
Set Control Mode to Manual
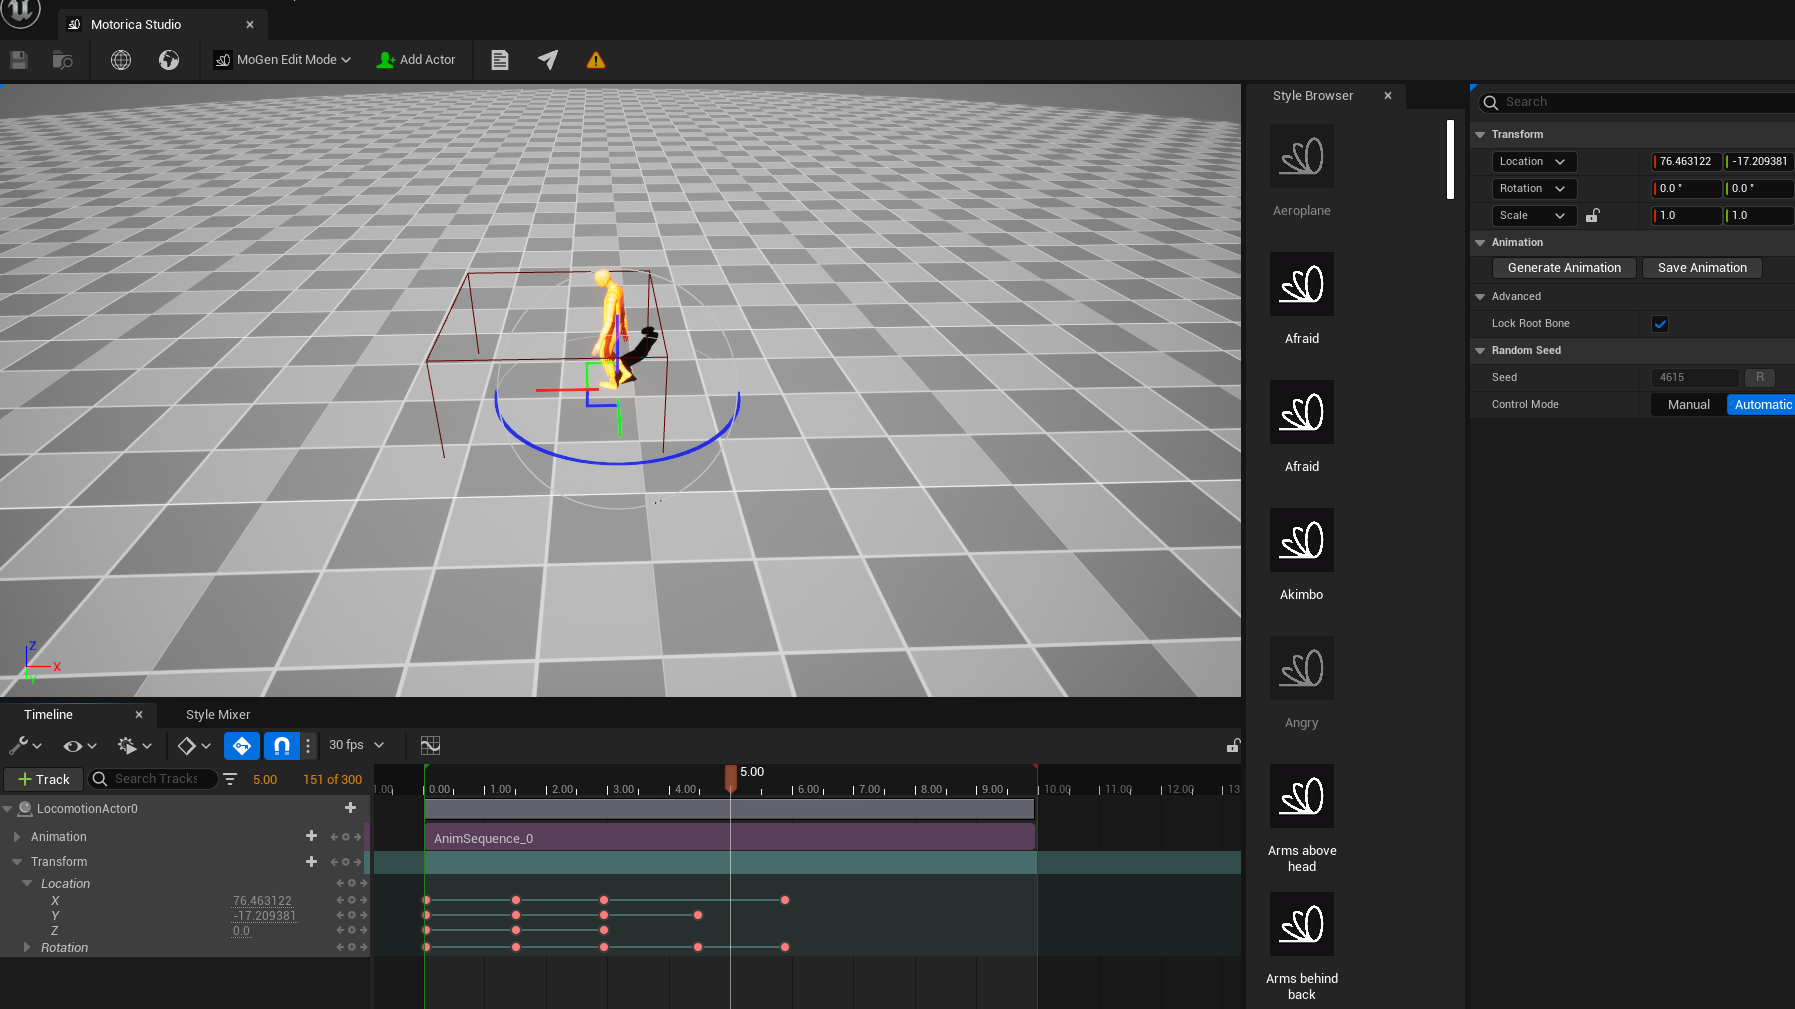click(1689, 405)
